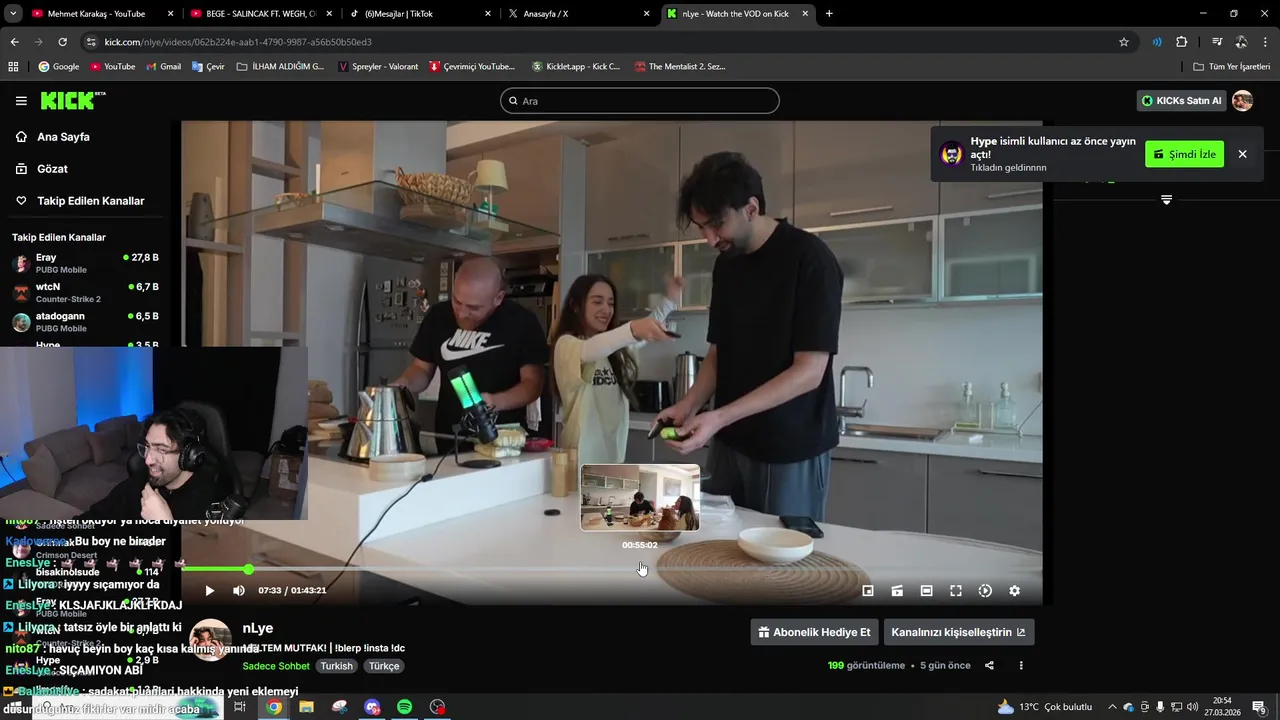
Task: Open Takip Edilen Kanallar sidebar item
Action: click(x=90, y=201)
